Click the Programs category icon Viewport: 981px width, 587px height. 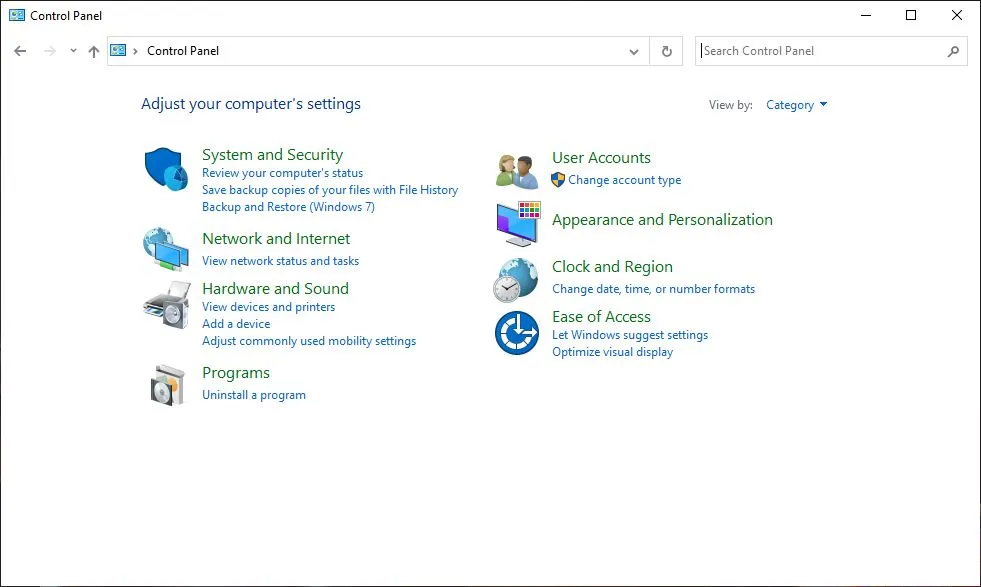tap(167, 384)
